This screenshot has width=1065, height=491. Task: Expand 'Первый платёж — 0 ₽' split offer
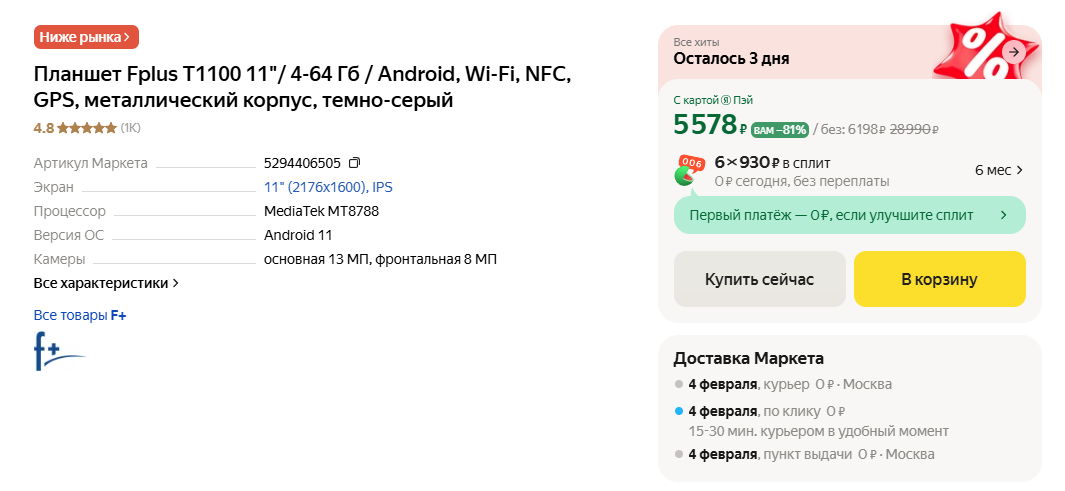tap(849, 215)
